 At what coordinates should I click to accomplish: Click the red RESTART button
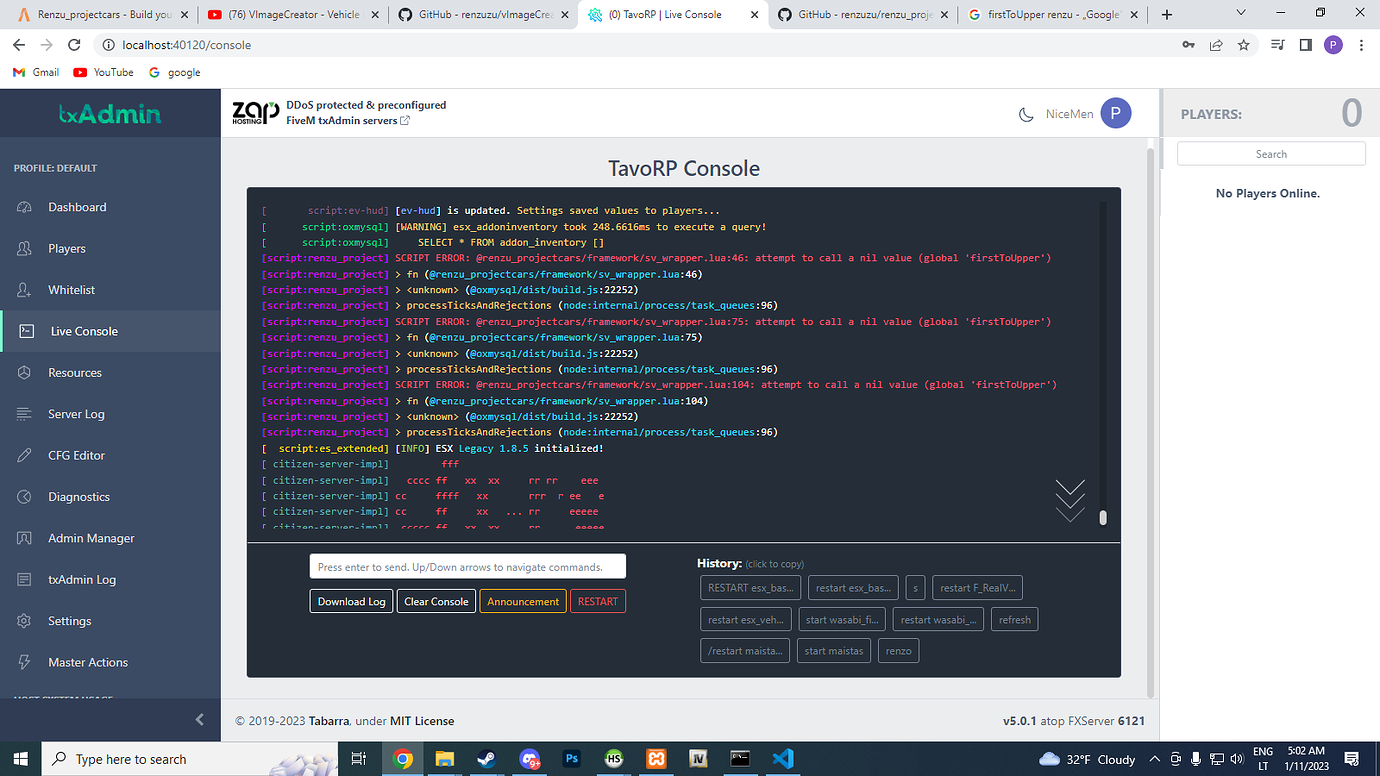(597, 601)
